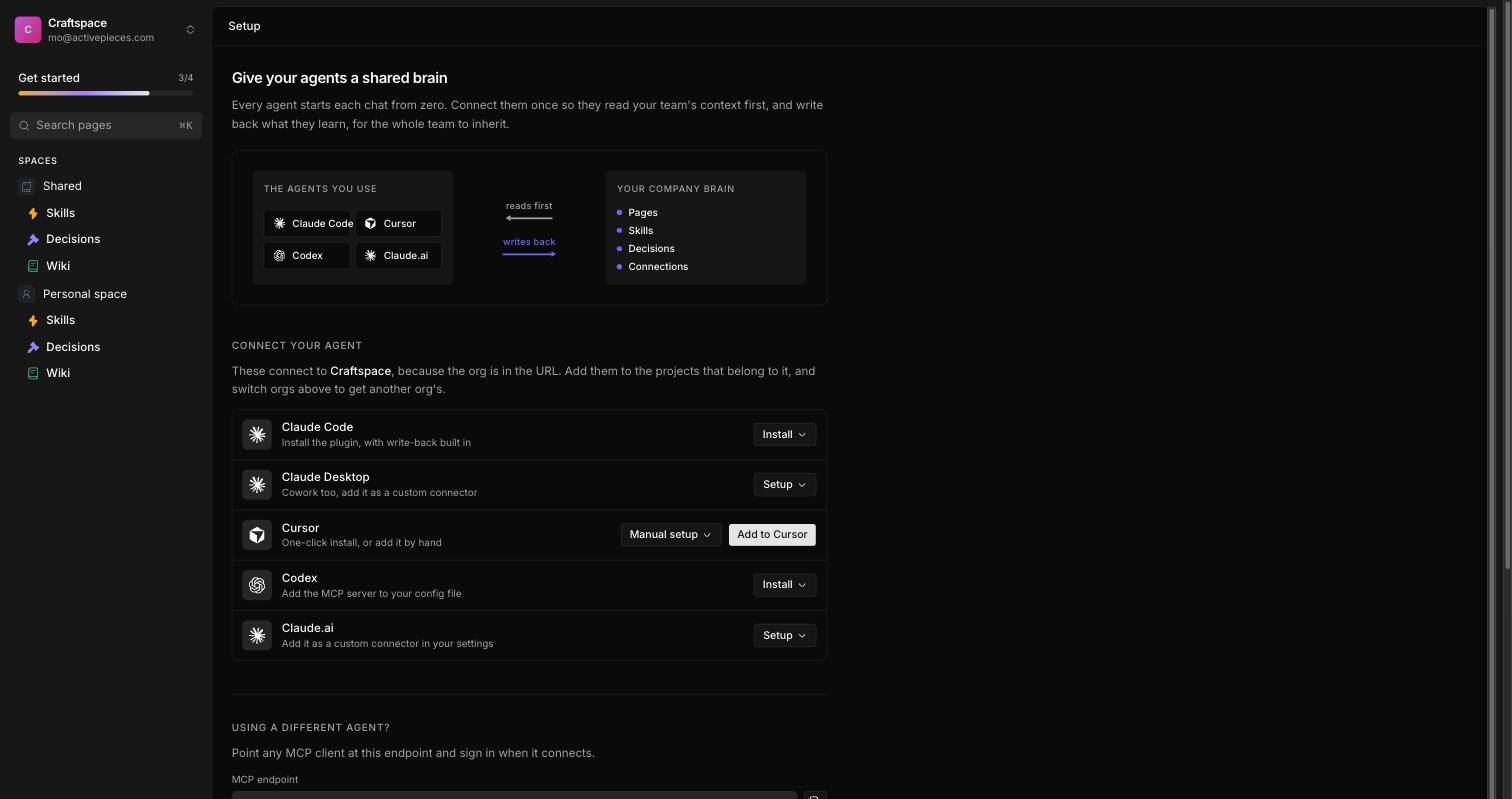Image resolution: width=1512 pixels, height=799 pixels.
Task: Open the Claude Code Install dropdown
Action: tap(785, 434)
